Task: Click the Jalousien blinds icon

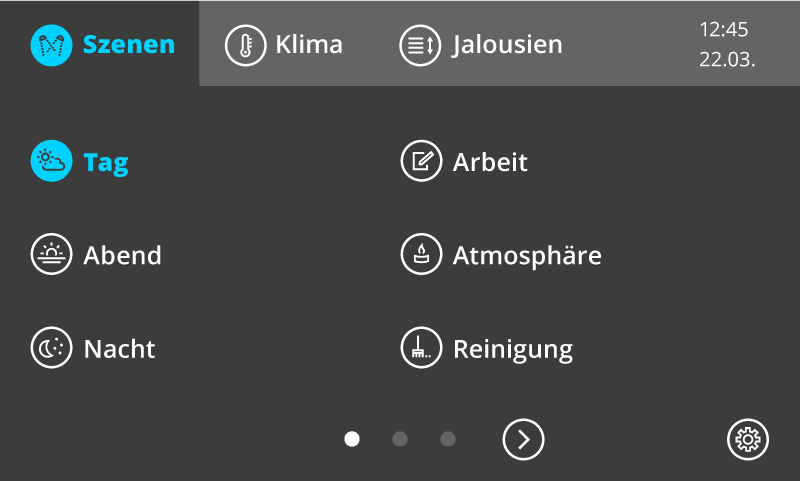Action: pos(420,45)
